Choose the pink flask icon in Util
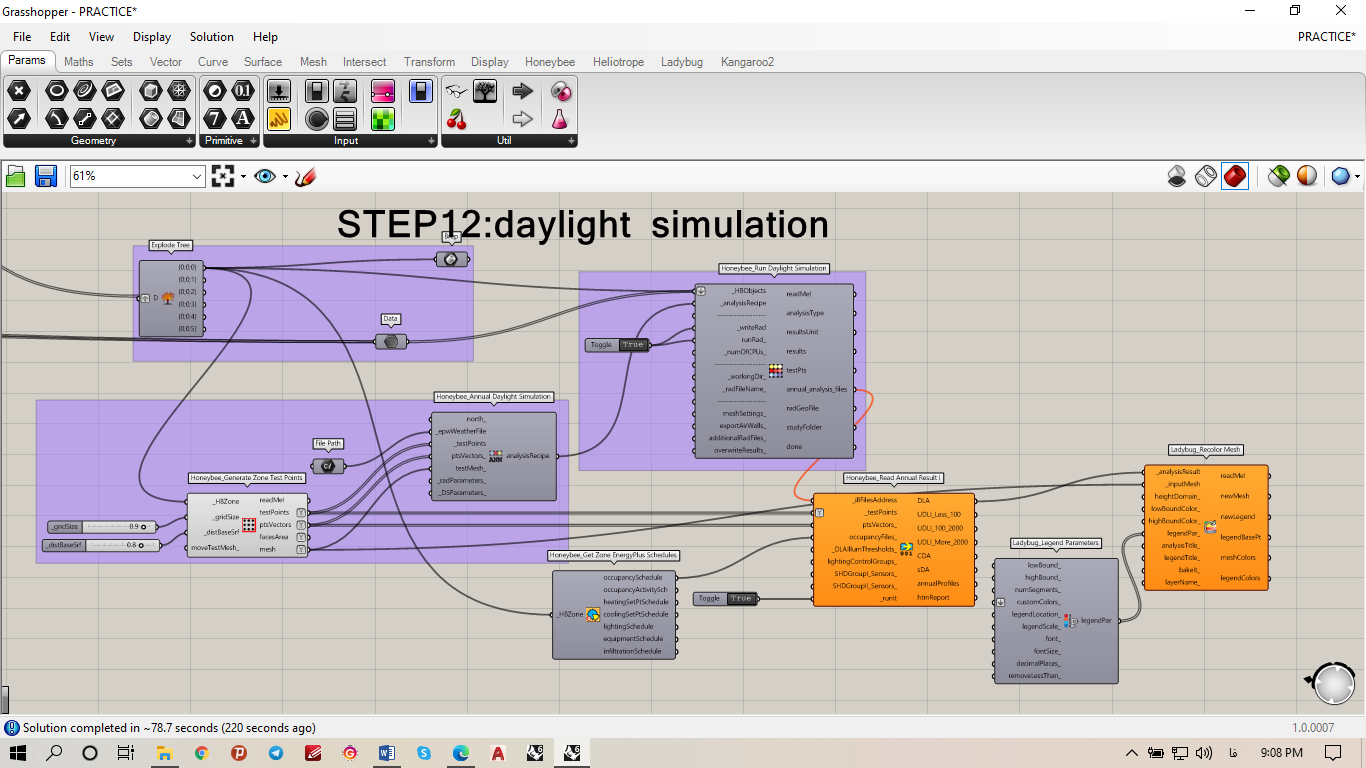Viewport: 1366px width, 768px height. 561,120
